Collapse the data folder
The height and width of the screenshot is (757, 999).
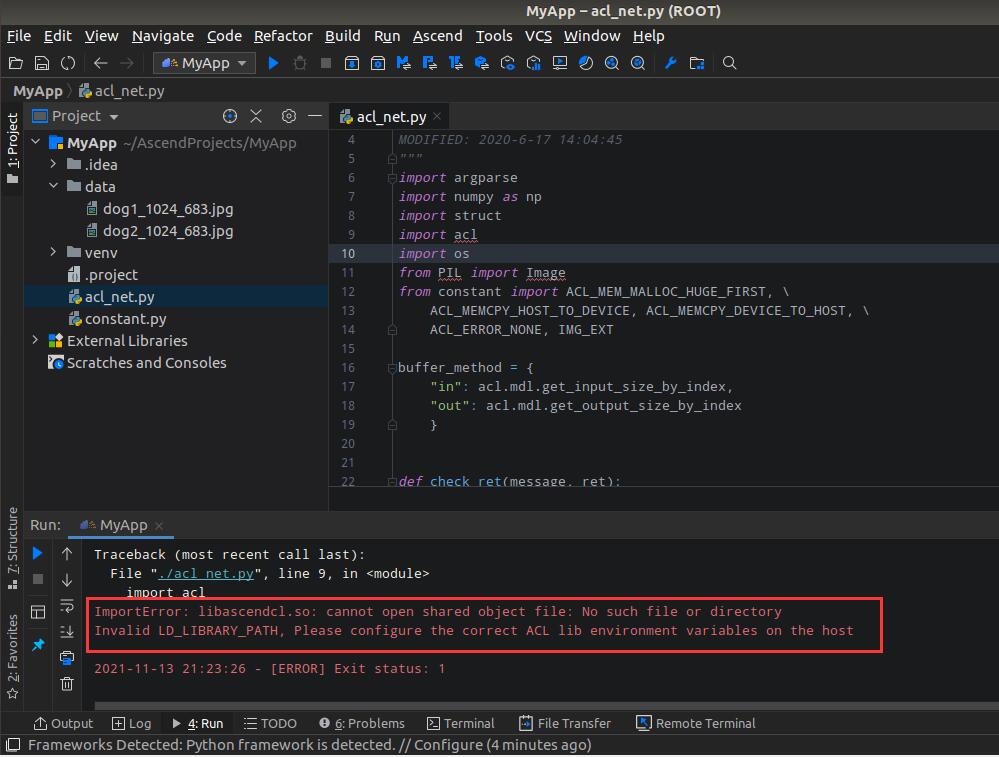53,187
